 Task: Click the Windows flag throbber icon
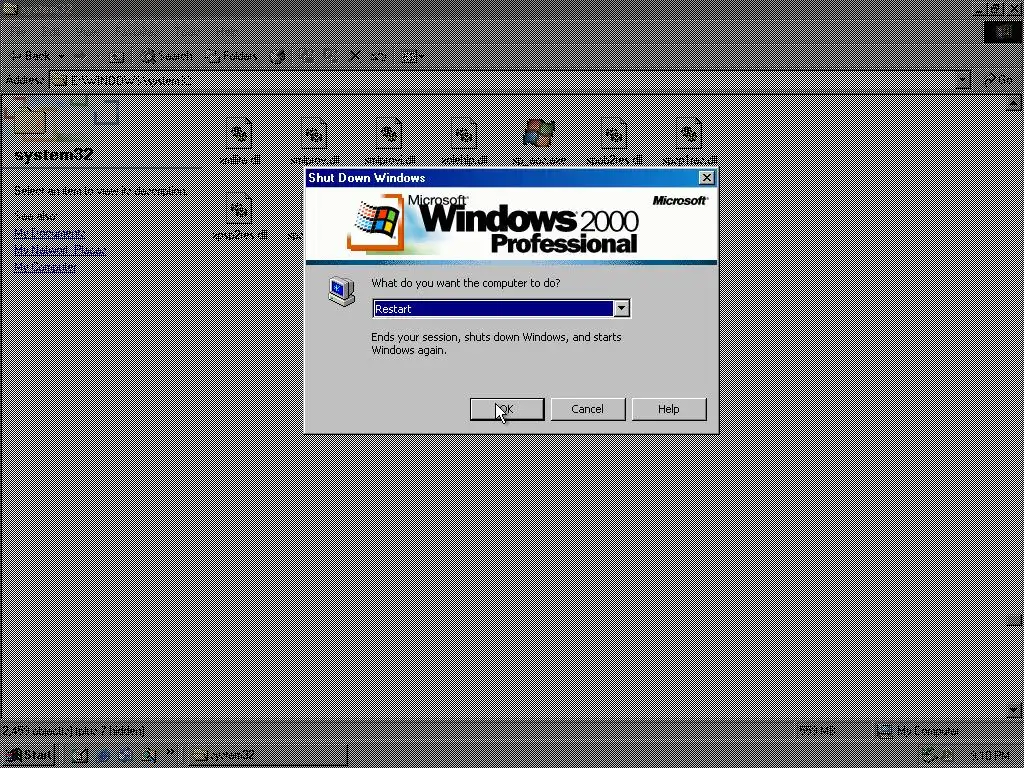[x=1003, y=31]
